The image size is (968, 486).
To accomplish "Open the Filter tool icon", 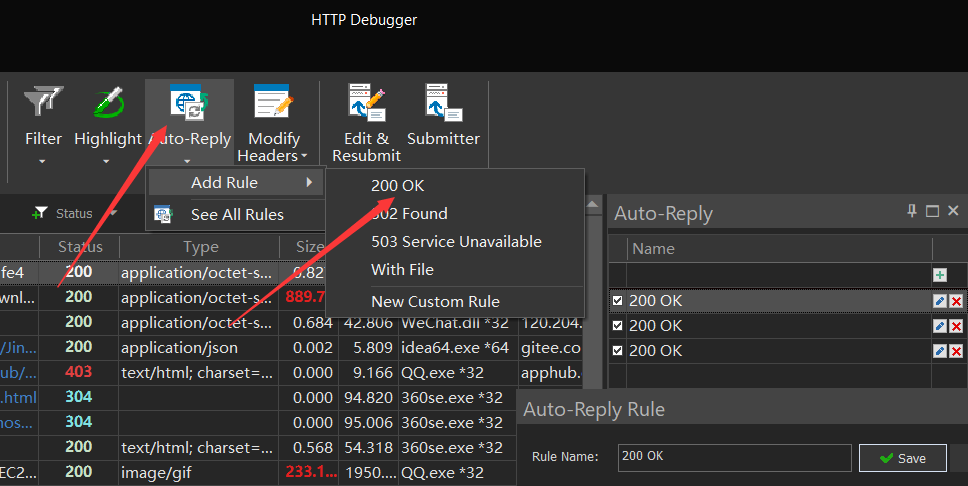I will [x=43, y=102].
